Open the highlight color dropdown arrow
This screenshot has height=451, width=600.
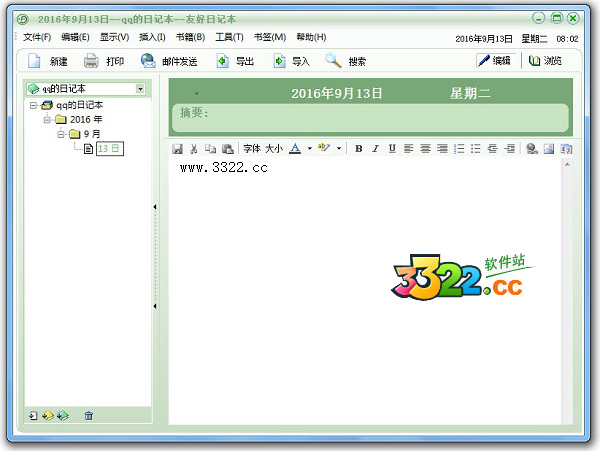click(339, 148)
